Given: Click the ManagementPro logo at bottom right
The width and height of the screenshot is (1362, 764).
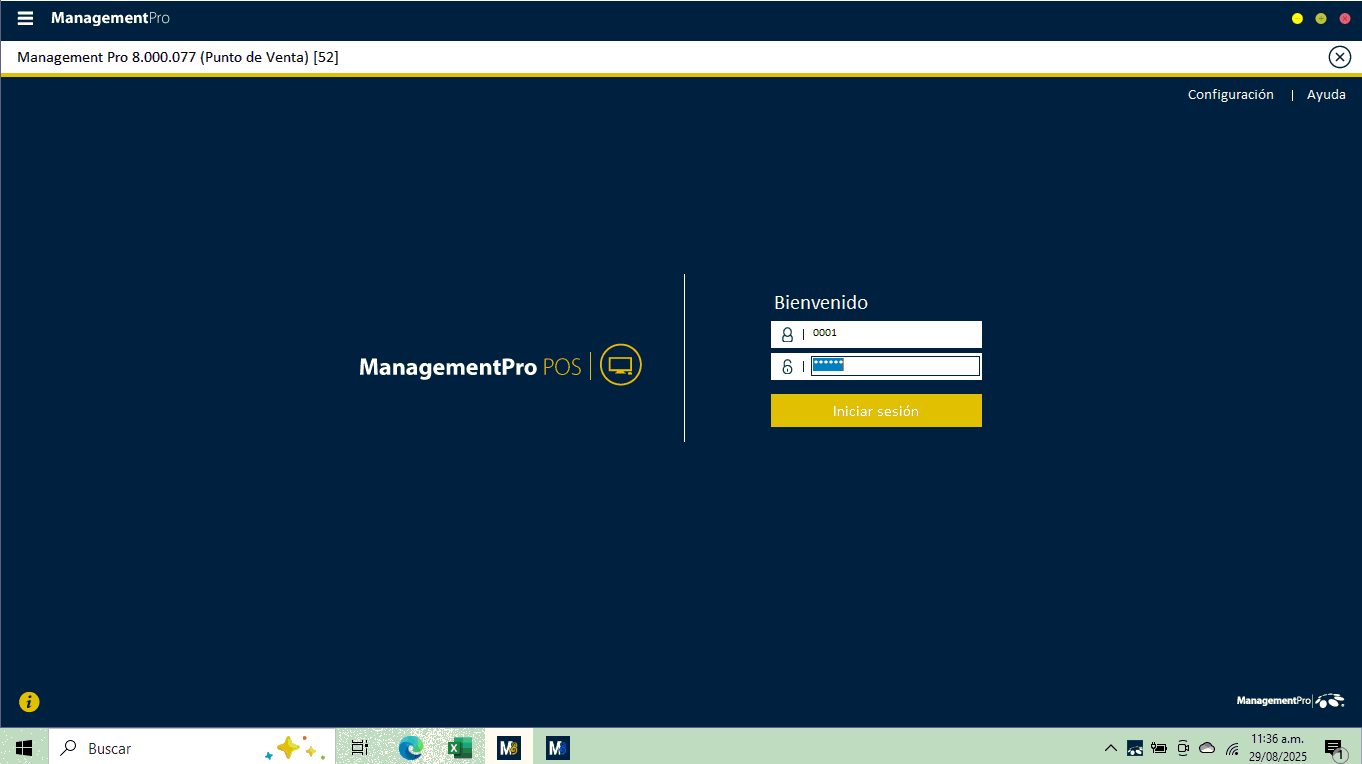Looking at the screenshot, I should [x=1290, y=701].
